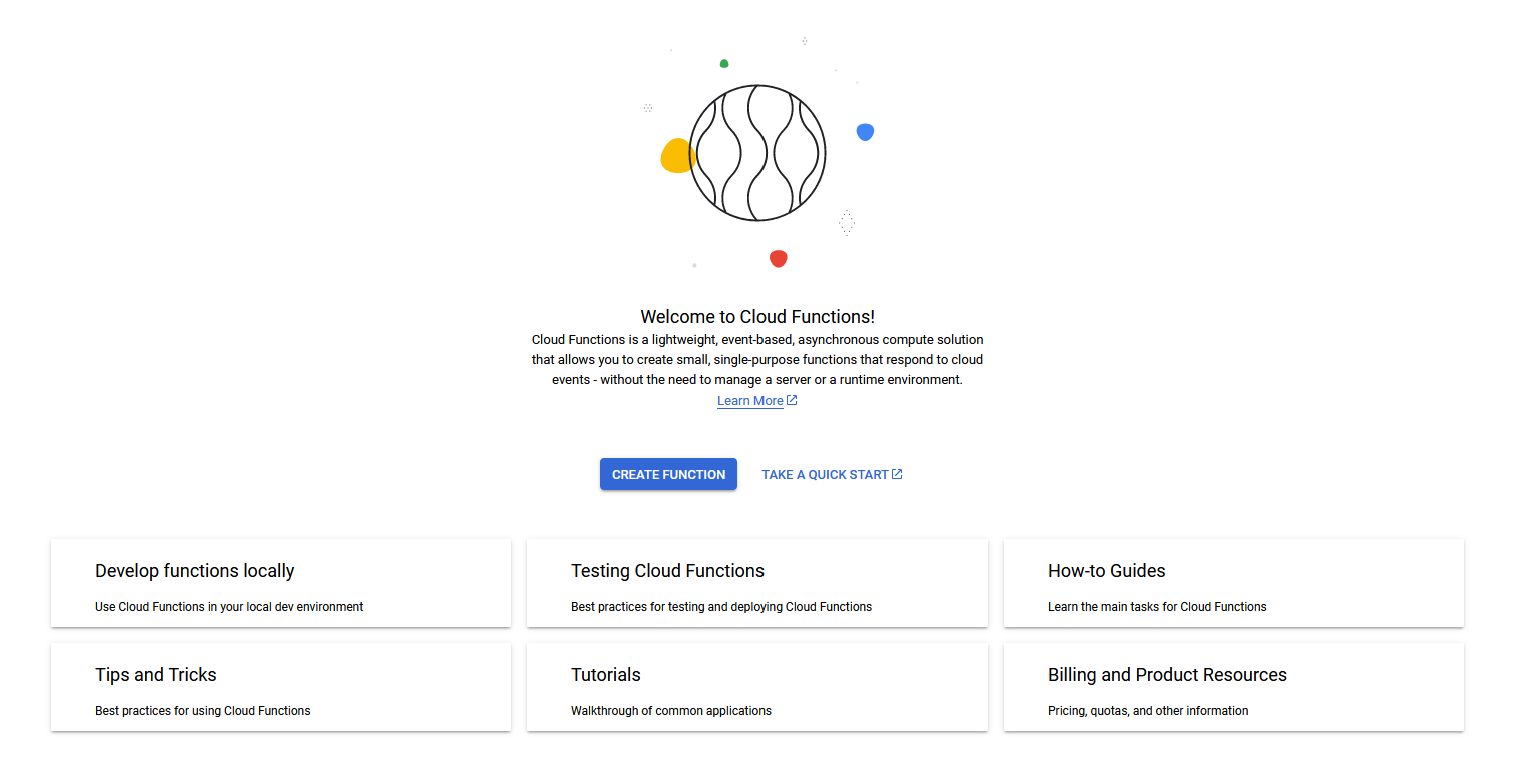Select the How-to Guides card
The width and height of the screenshot is (1520, 768).
[1234, 583]
